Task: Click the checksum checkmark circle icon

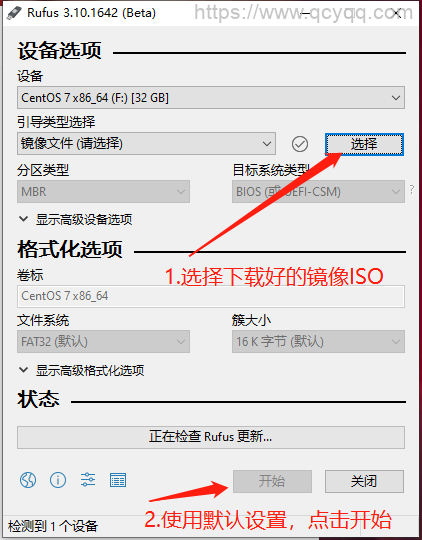Action: click(x=300, y=144)
